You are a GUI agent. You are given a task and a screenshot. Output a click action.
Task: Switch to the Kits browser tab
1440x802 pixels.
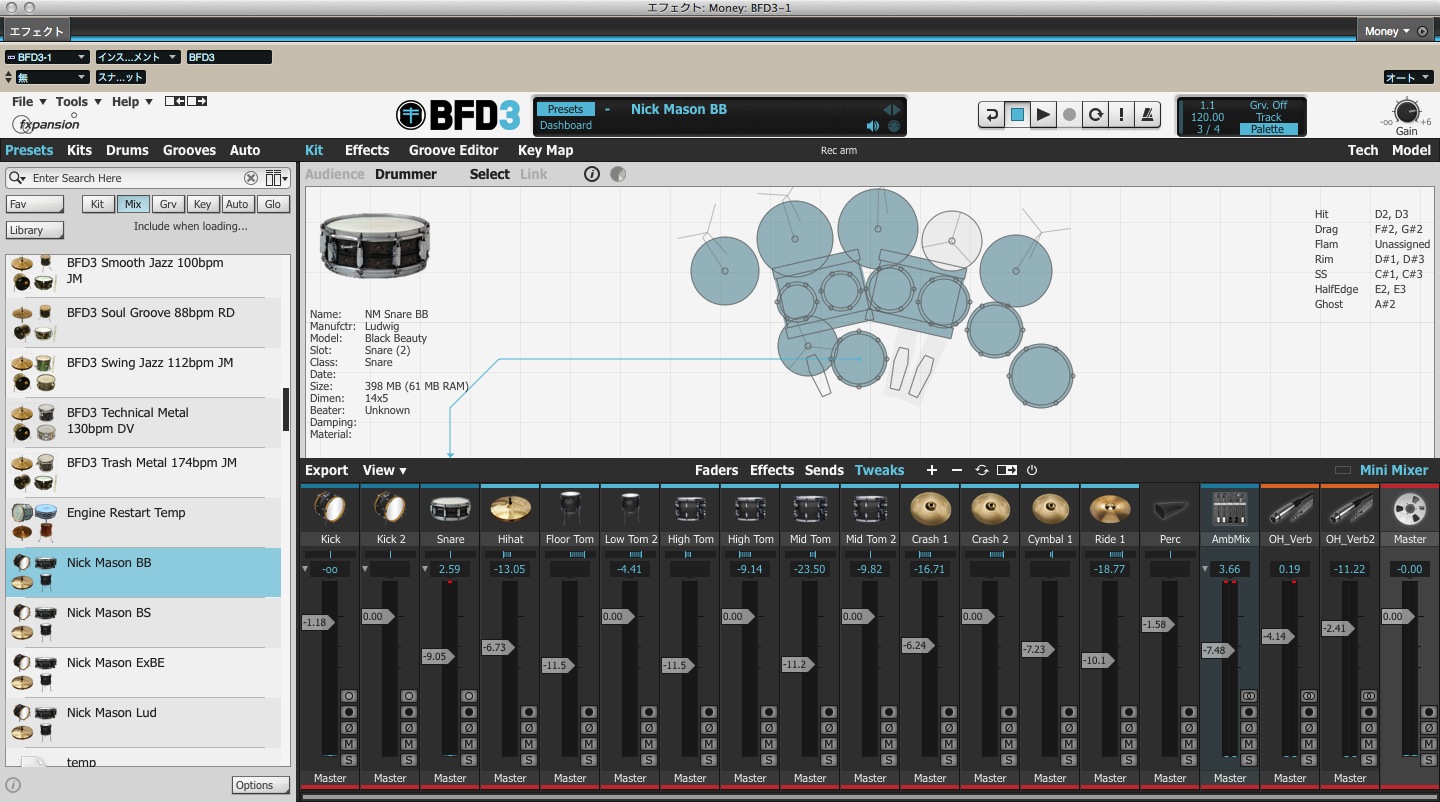coord(79,150)
